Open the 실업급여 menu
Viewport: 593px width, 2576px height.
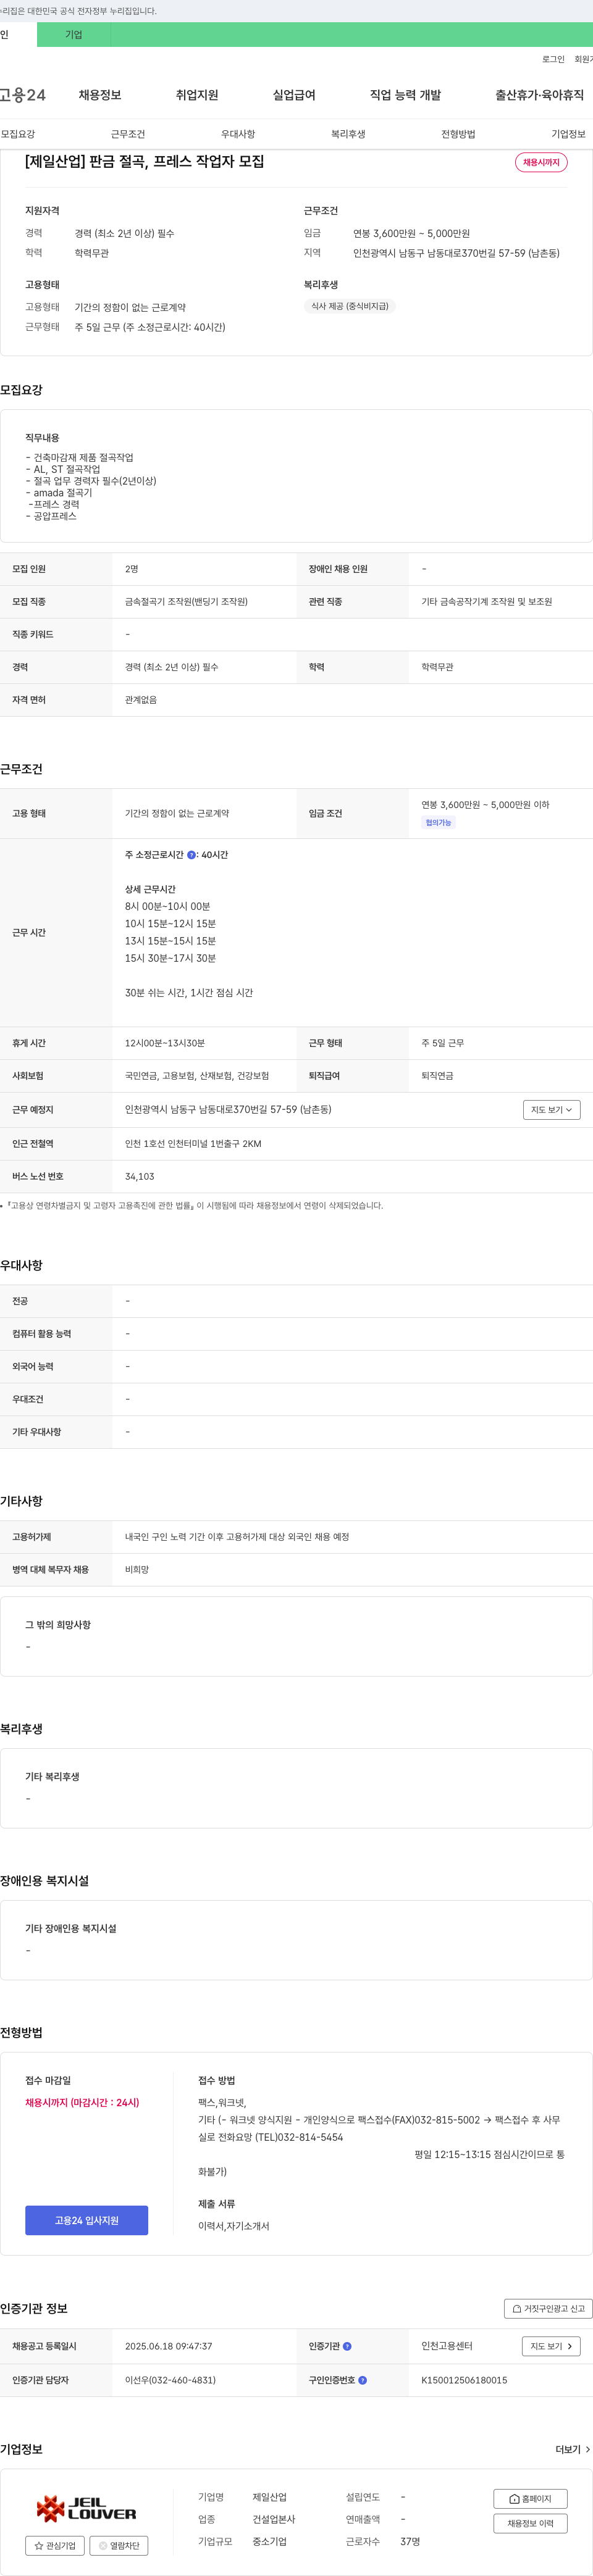tap(294, 95)
